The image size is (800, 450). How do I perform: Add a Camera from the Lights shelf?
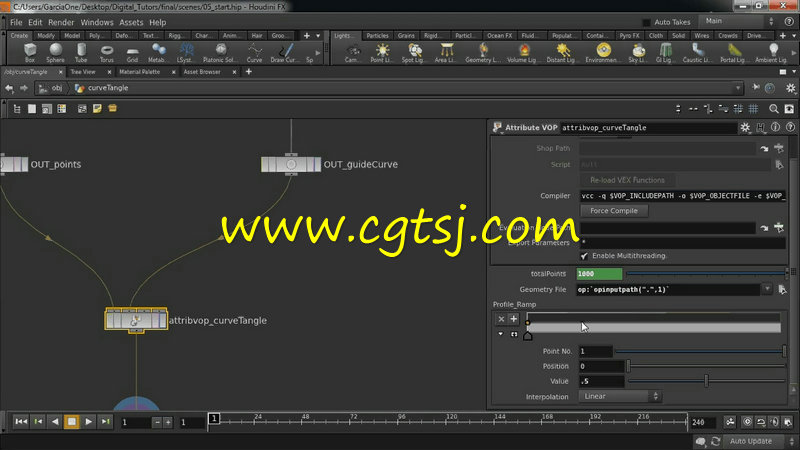[x=352, y=53]
